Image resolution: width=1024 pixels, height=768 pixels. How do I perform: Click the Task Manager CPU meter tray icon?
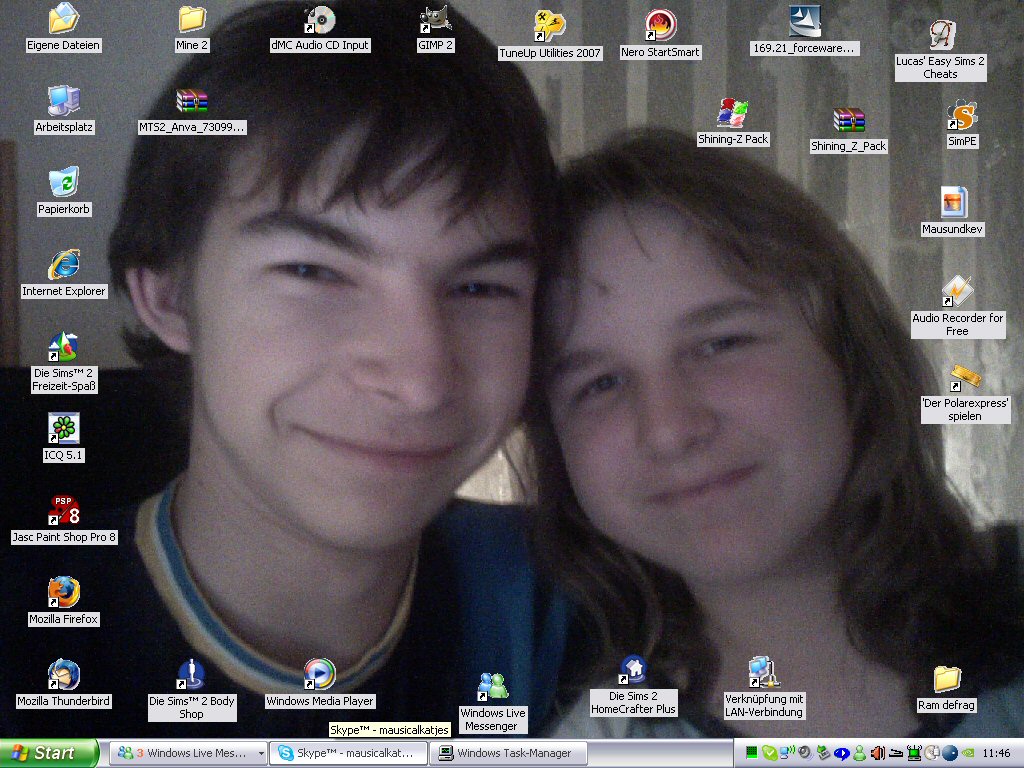point(752,753)
